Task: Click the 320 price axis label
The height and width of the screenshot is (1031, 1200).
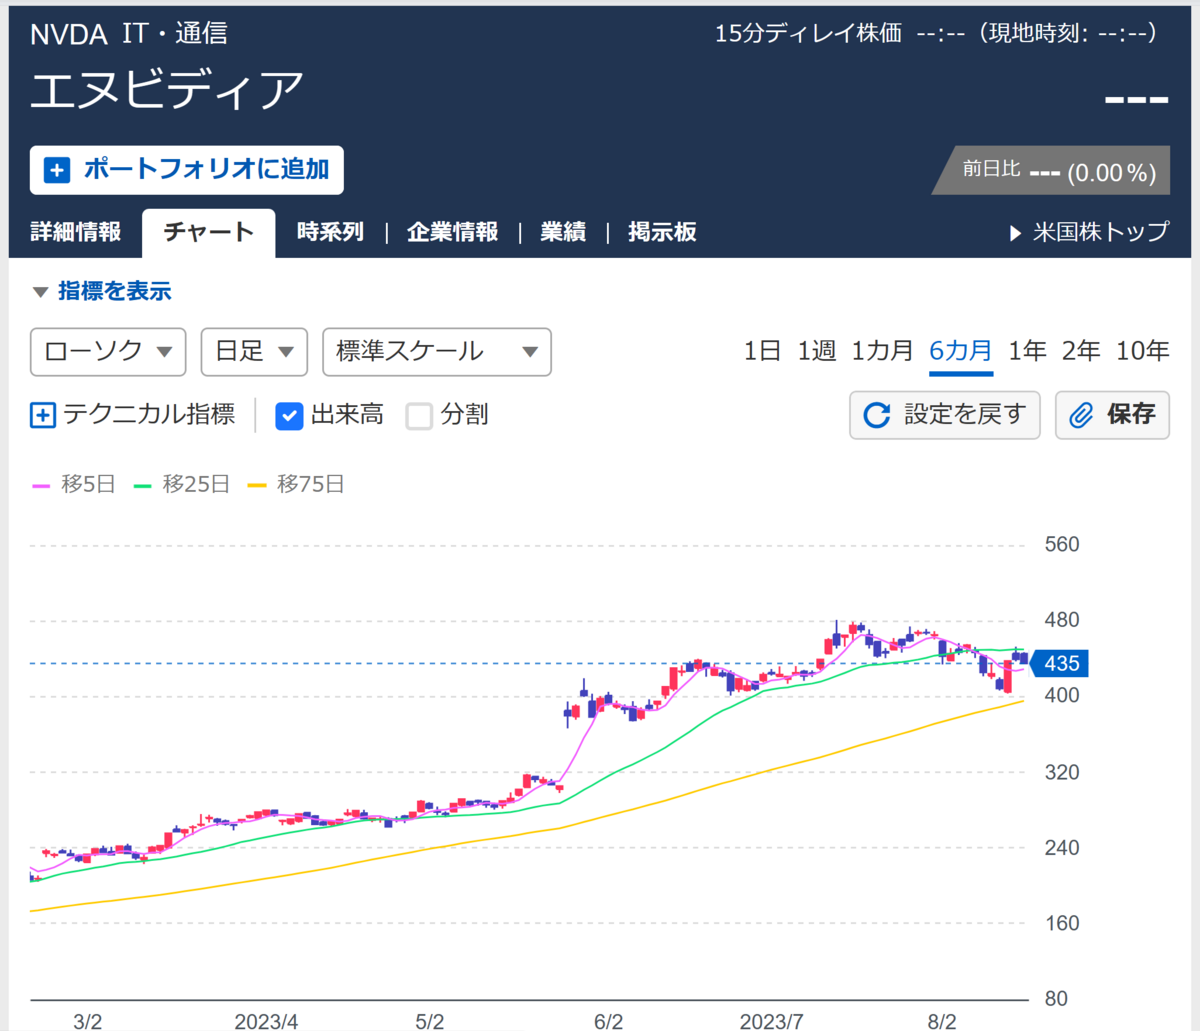Action: 1062,772
